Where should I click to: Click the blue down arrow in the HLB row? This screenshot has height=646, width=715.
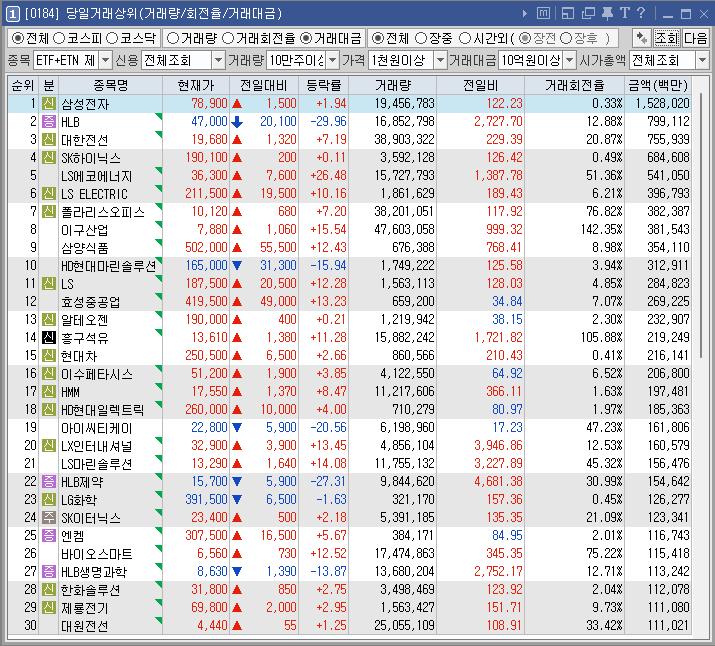click(237, 122)
